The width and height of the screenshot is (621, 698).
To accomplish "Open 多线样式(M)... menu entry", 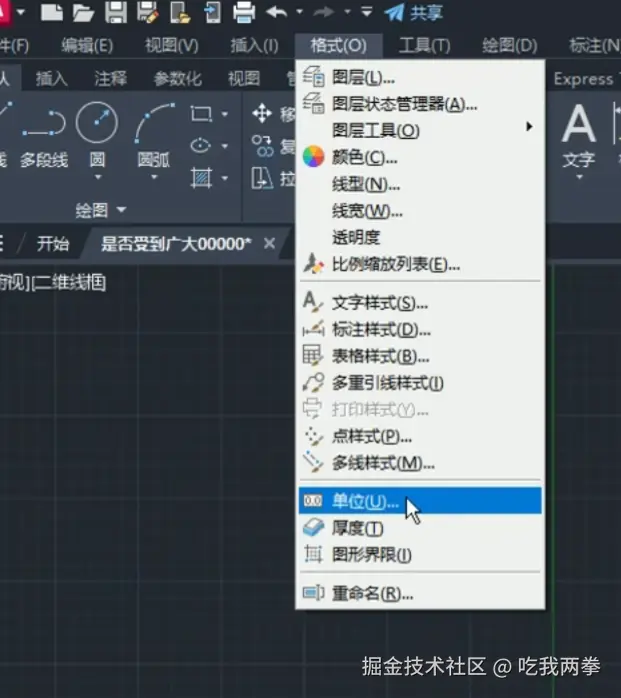I will [x=420, y=463].
